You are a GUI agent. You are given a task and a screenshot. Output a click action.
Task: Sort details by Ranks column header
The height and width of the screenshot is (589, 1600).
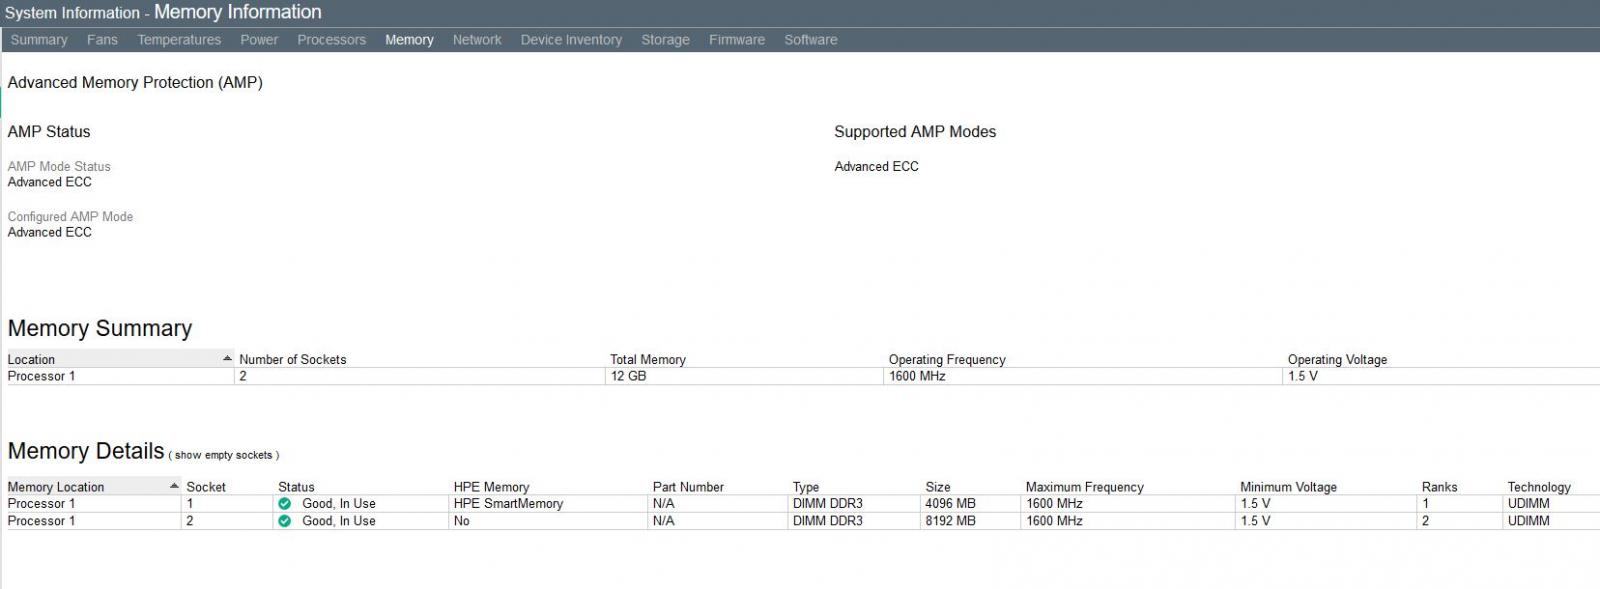pyautogui.click(x=1439, y=487)
